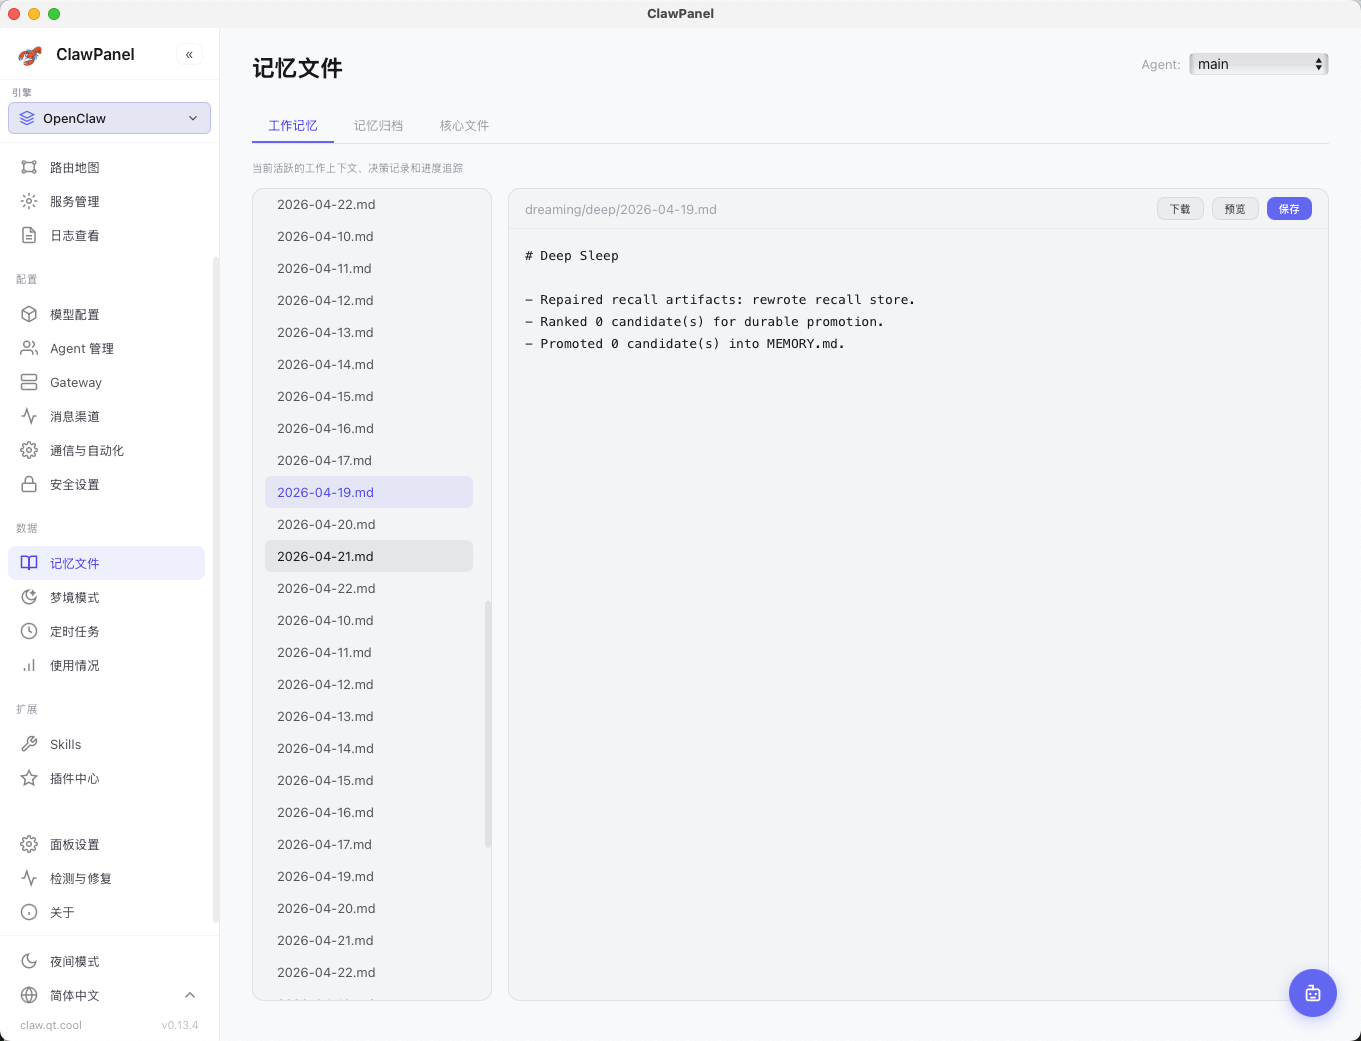Open dream mode moon-clock icon
Image resolution: width=1361 pixels, height=1041 pixels.
click(29, 597)
